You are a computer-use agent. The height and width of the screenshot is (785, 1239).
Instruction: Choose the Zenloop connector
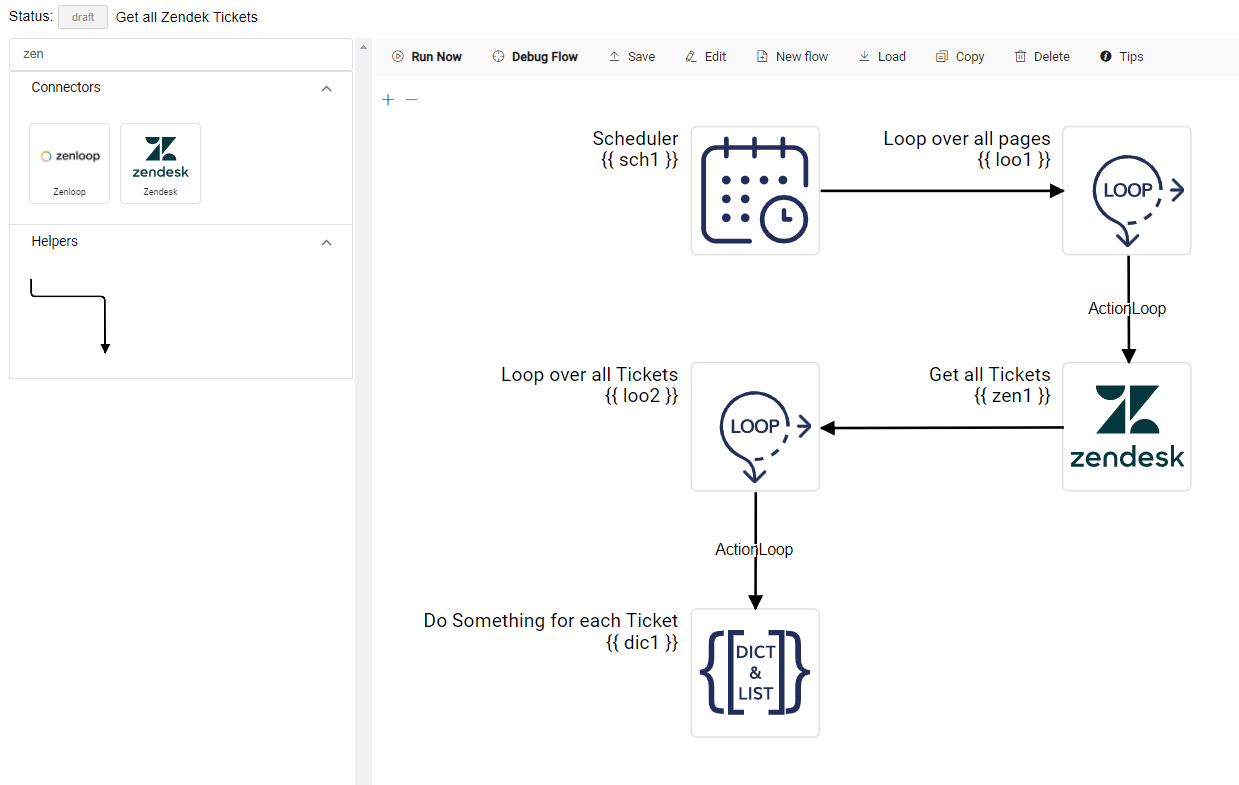(x=70, y=163)
